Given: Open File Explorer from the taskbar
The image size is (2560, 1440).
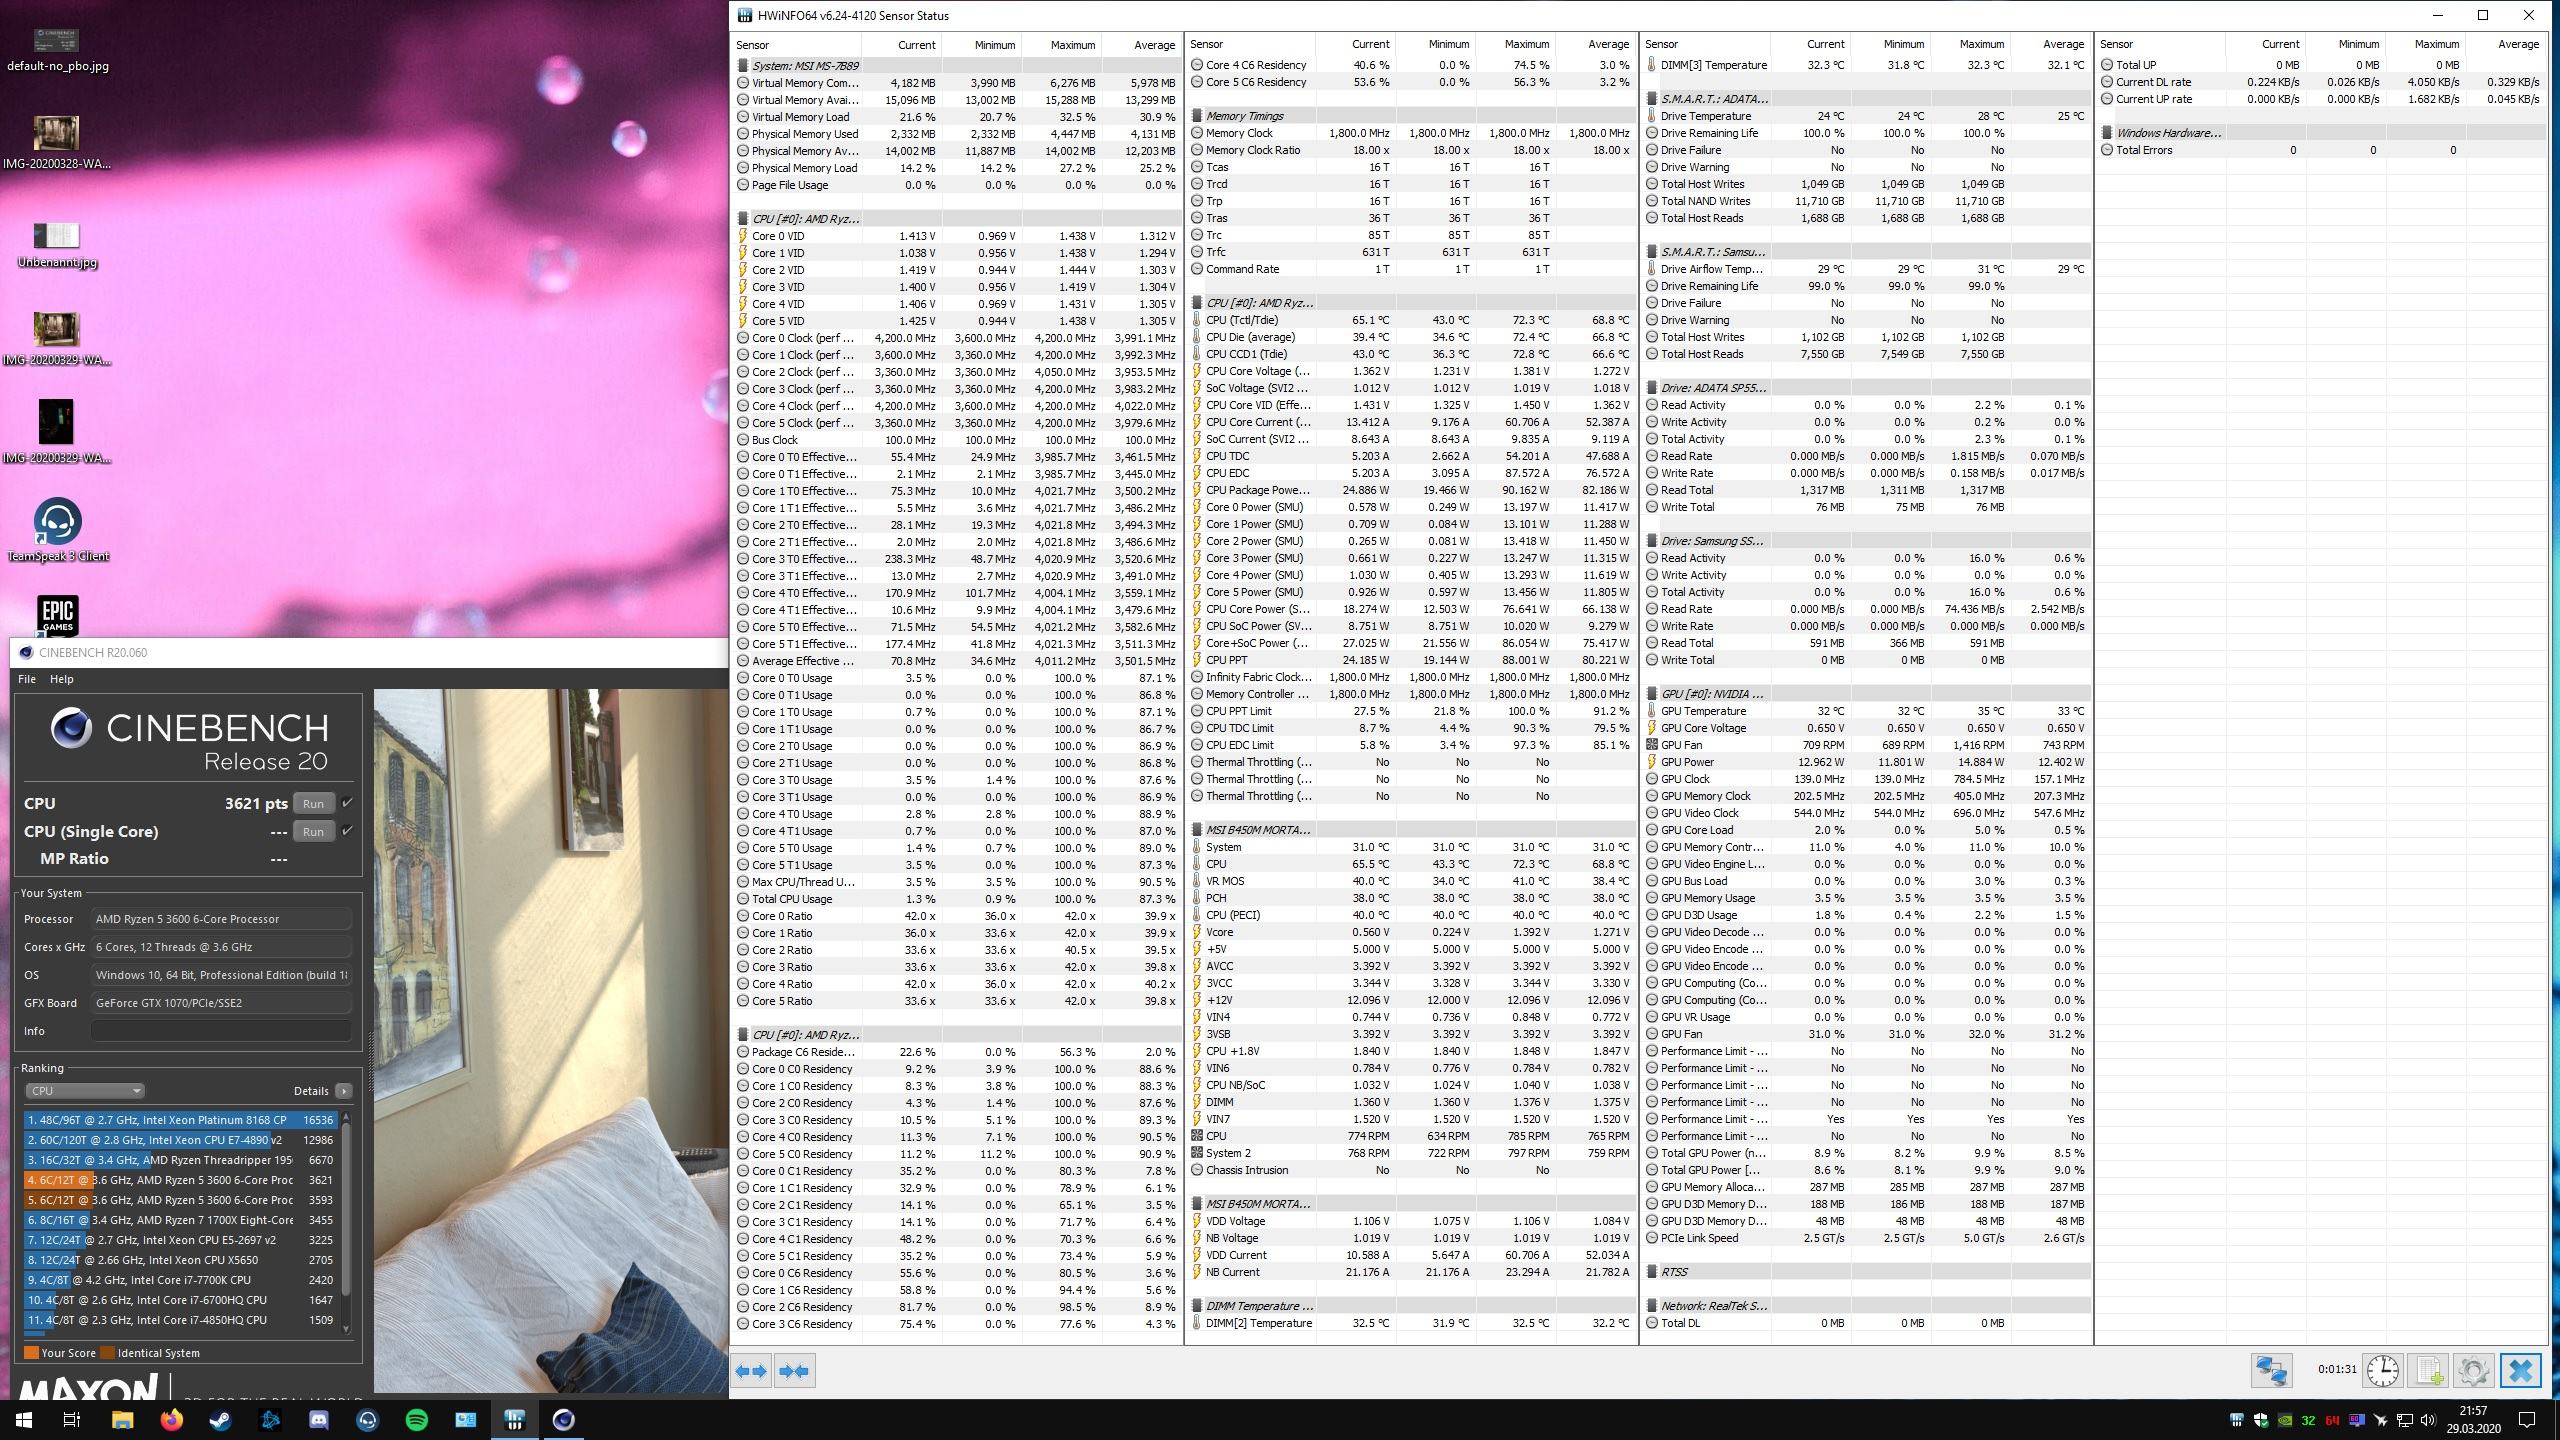Looking at the screenshot, I should pos(122,1419).
